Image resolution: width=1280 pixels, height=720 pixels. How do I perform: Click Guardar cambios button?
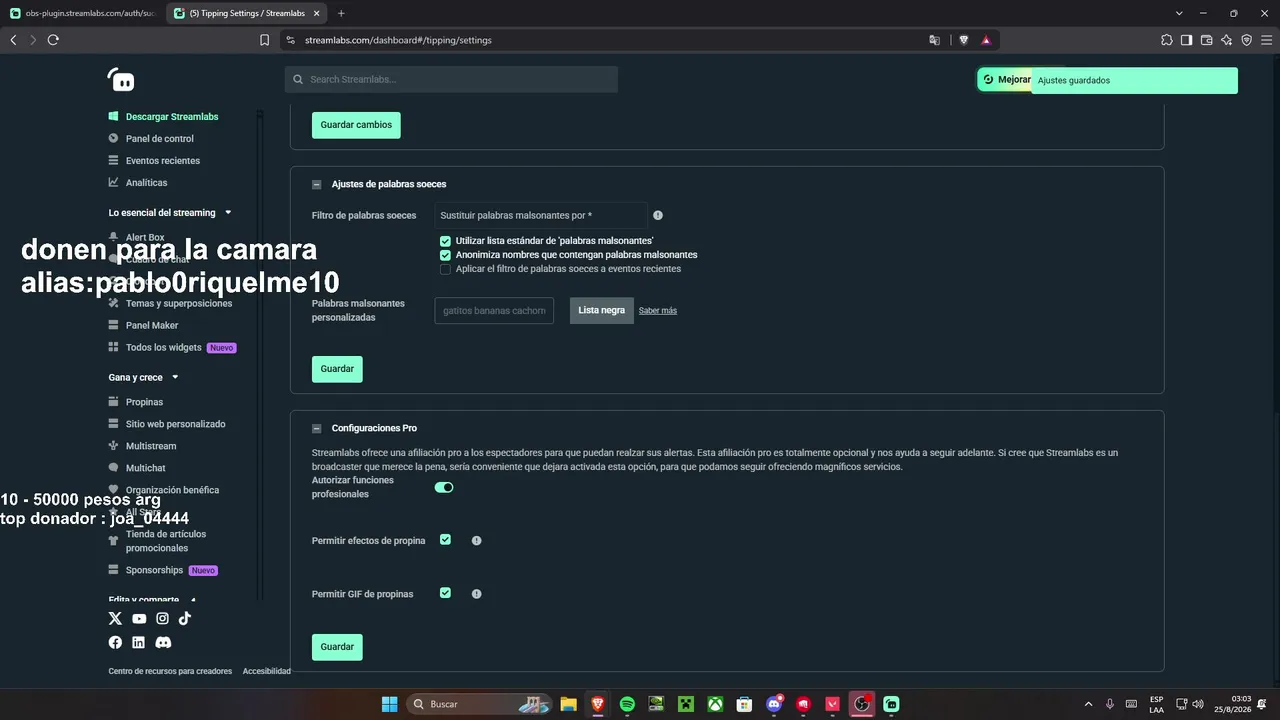coord(356,125)
